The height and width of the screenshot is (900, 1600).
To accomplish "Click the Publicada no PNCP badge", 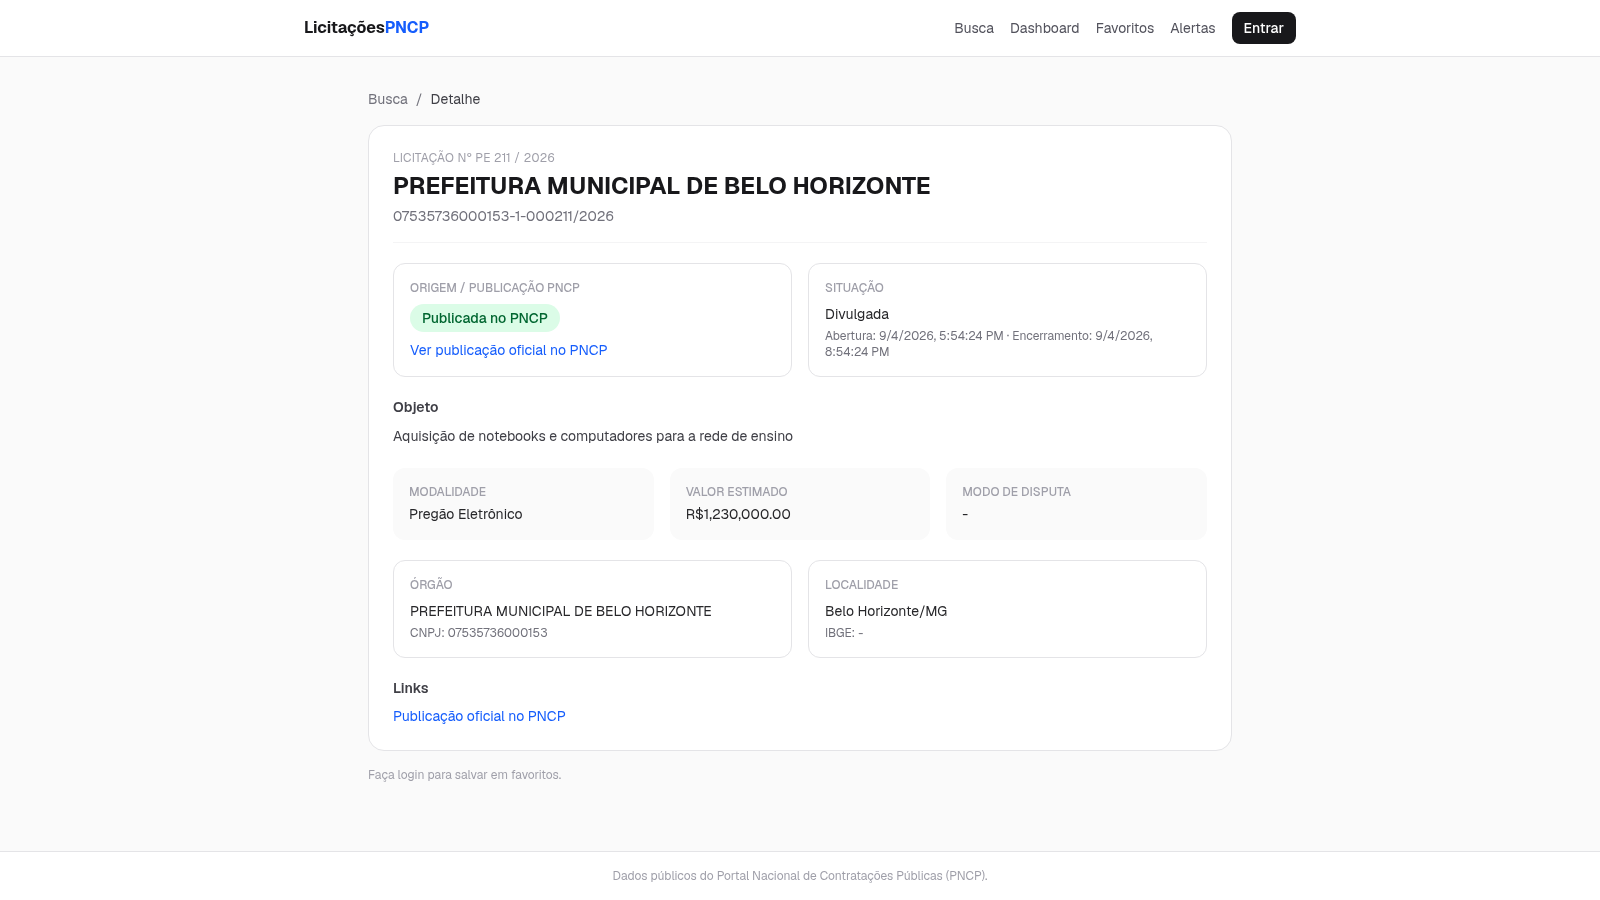I will [x=485, y=318].
